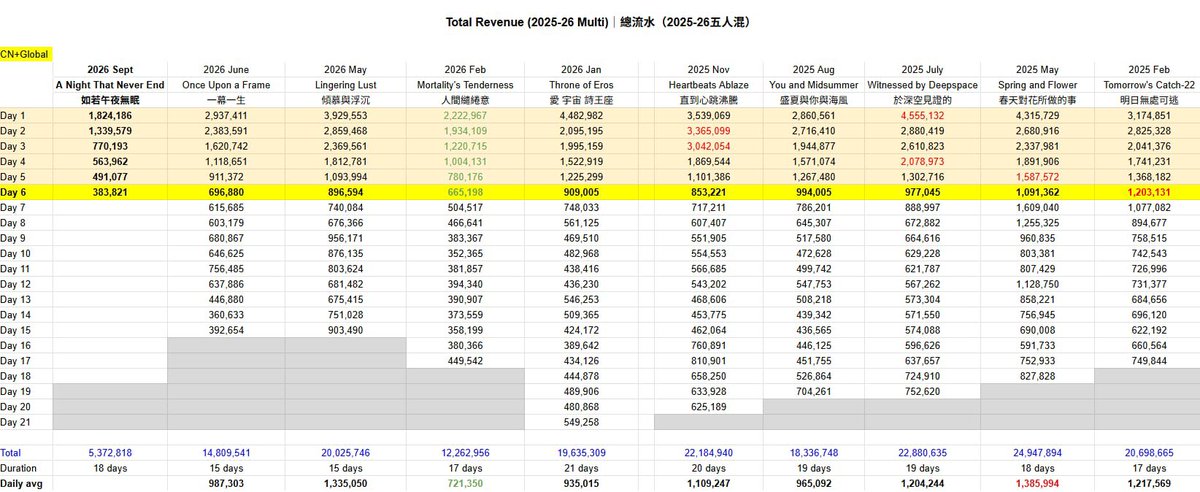Click the 'Day 10' row label

pos(17,254)
